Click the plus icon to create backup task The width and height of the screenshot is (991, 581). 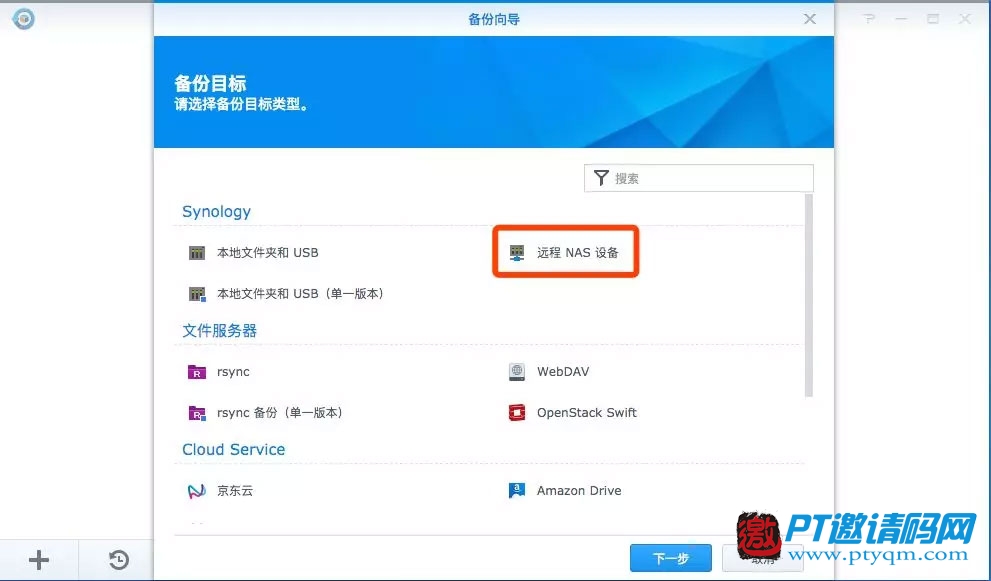pyautogui.click(x=39, y=560)
